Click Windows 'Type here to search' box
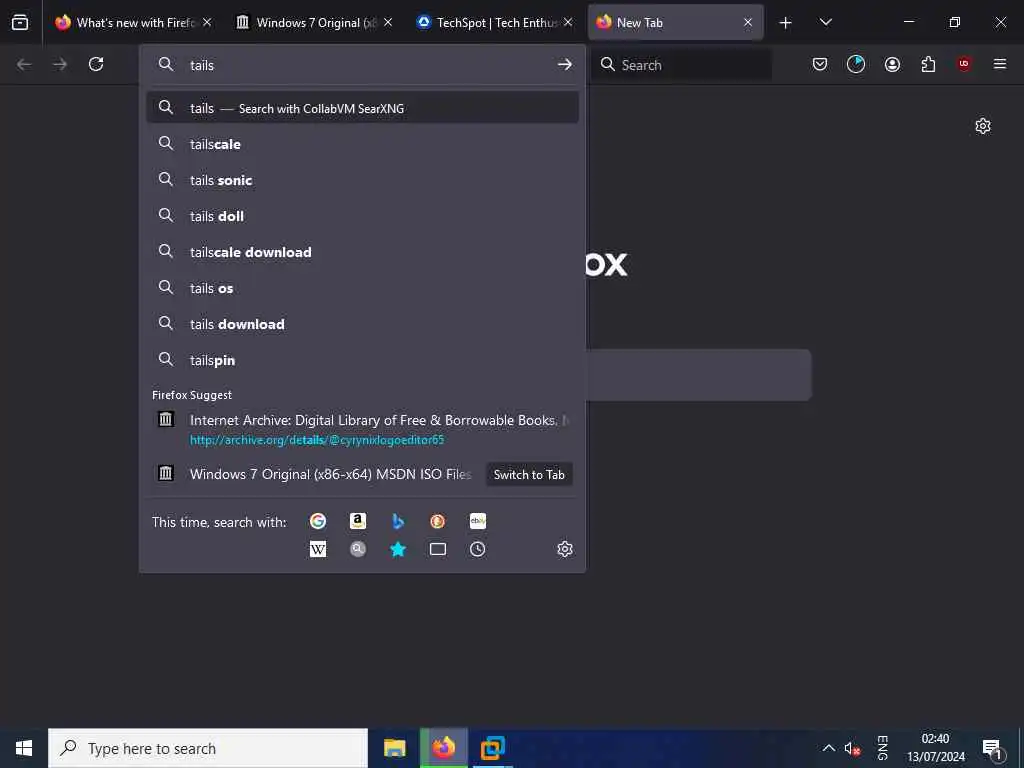 point(208,748)
